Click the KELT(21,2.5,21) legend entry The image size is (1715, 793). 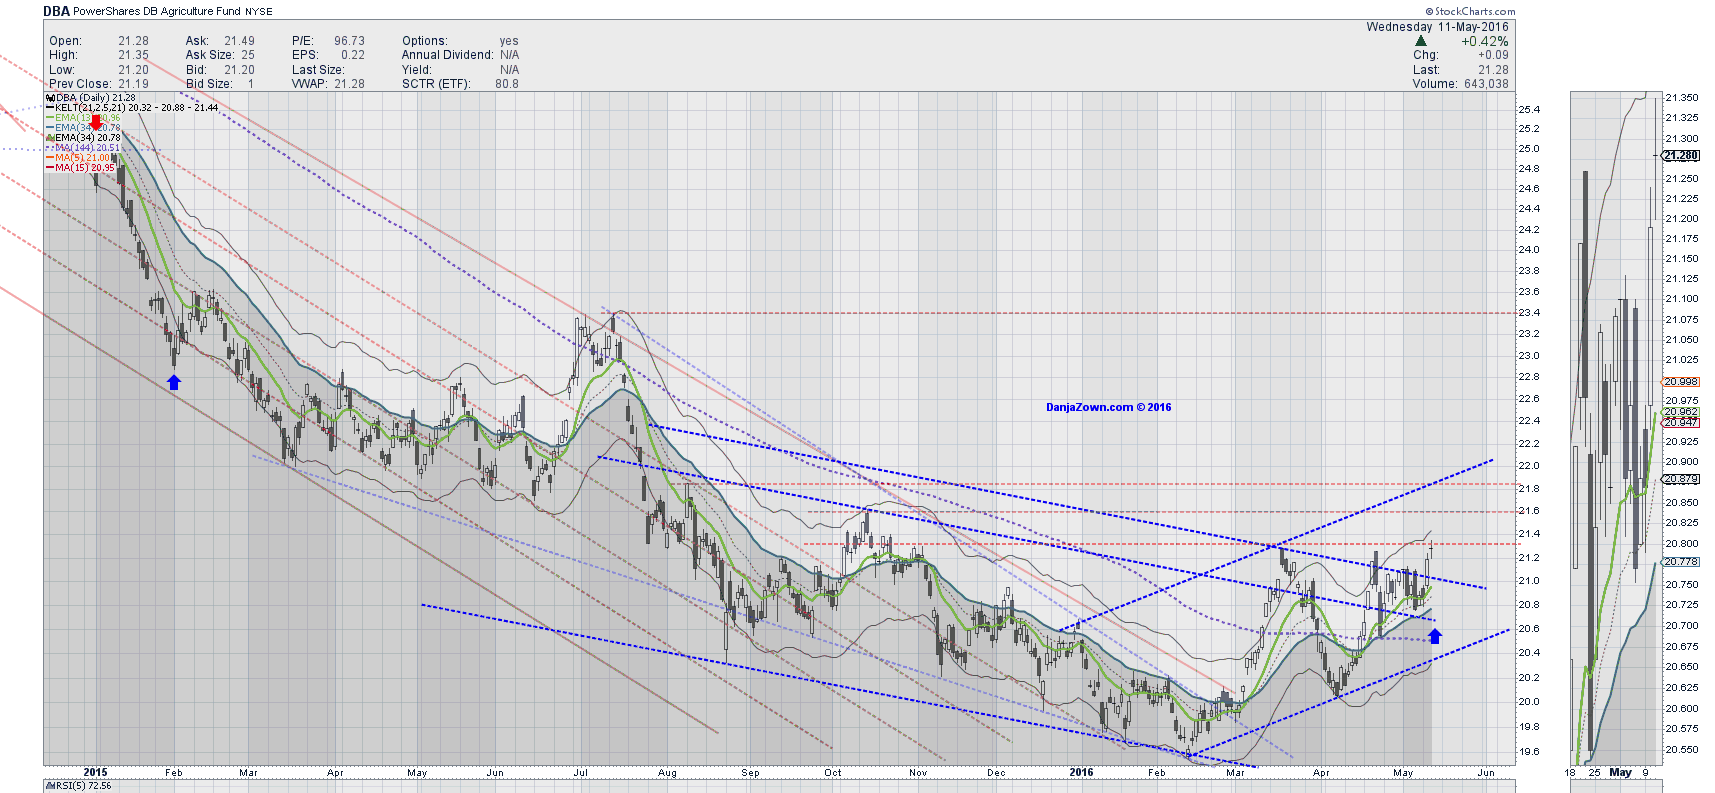pos(136,108)
